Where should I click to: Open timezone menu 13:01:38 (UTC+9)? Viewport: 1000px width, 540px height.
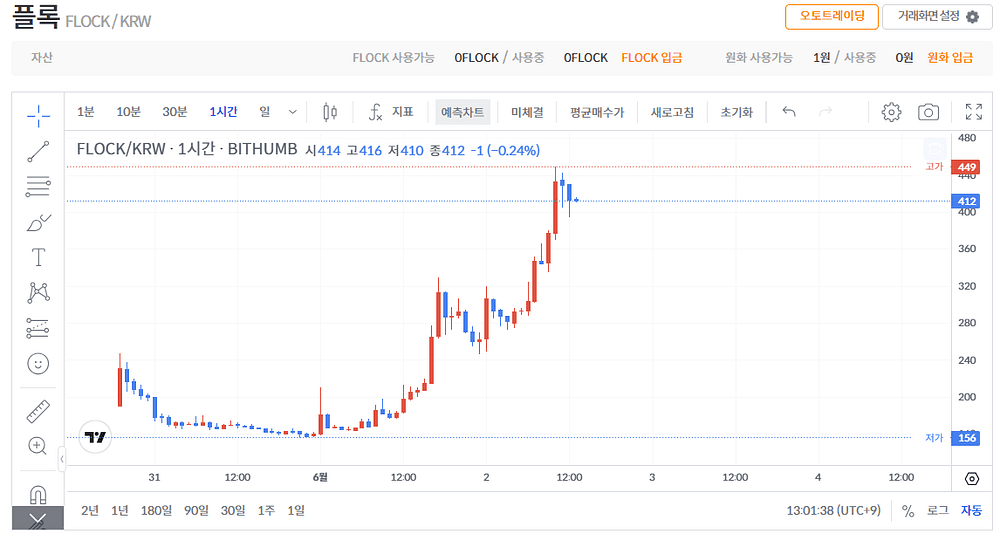pyautogui.click(x=834, y=511)
